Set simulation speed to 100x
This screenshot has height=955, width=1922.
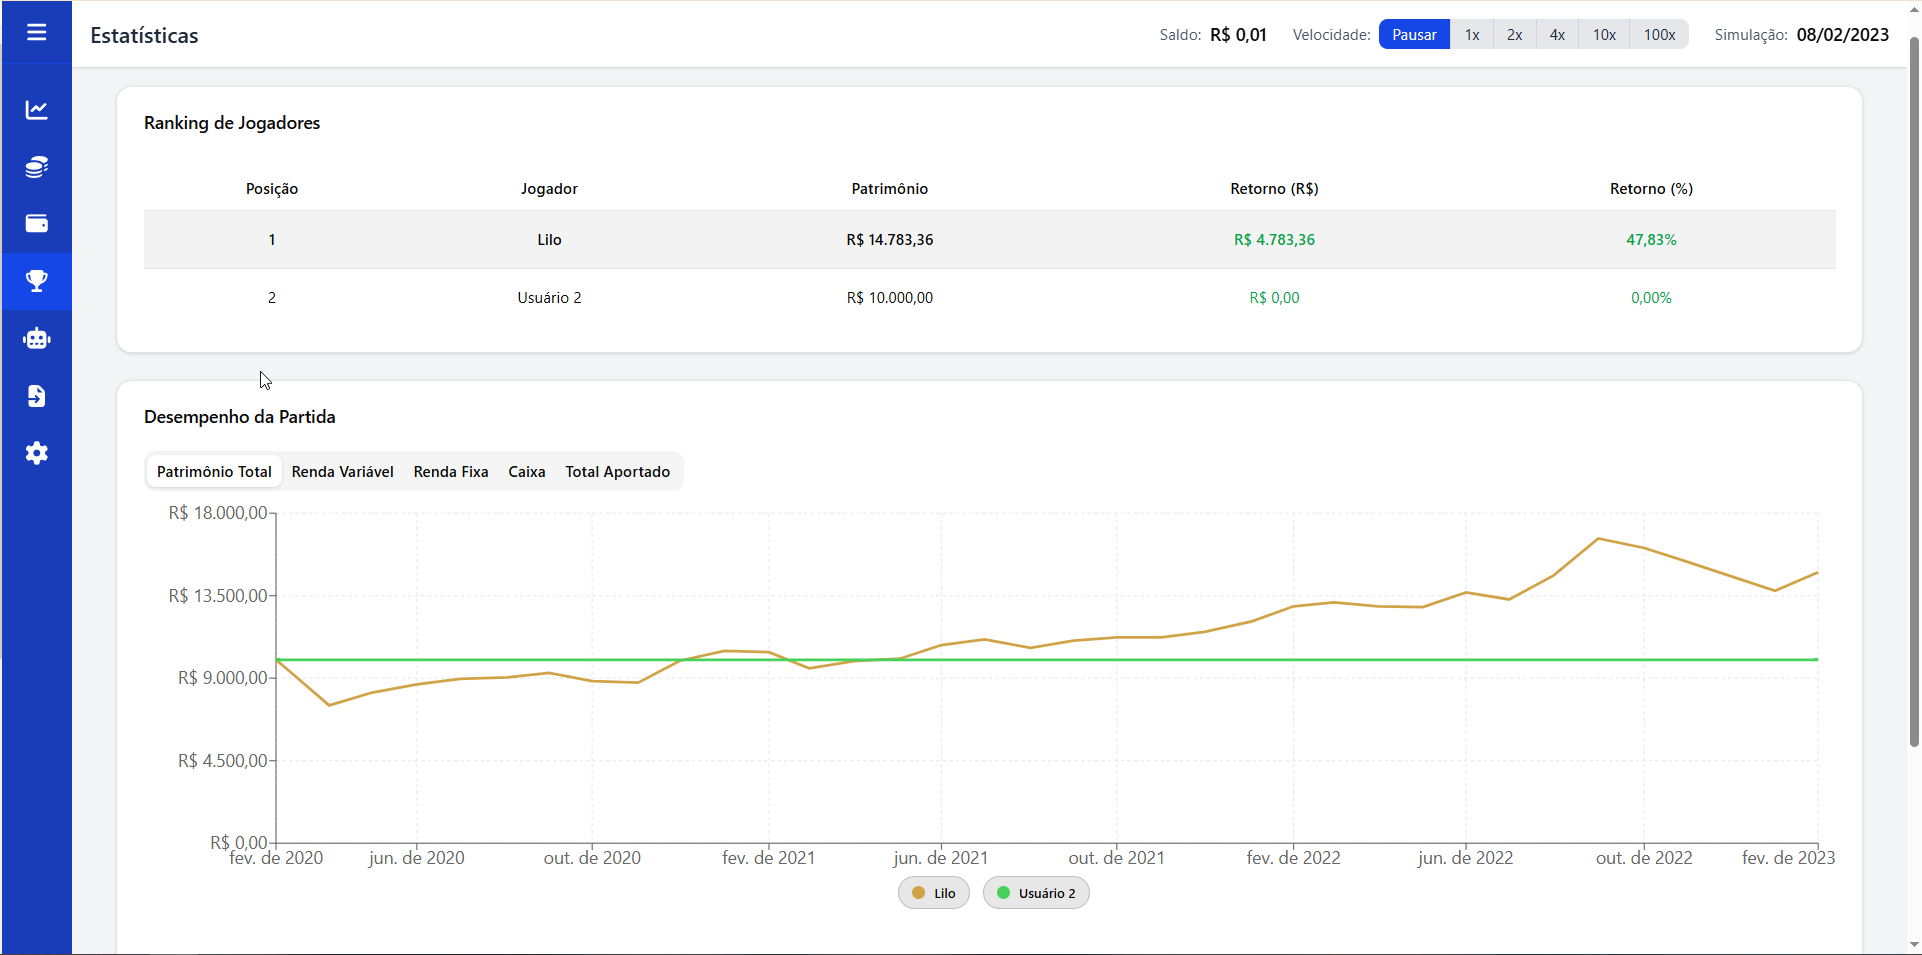[x=1659, y=35]
